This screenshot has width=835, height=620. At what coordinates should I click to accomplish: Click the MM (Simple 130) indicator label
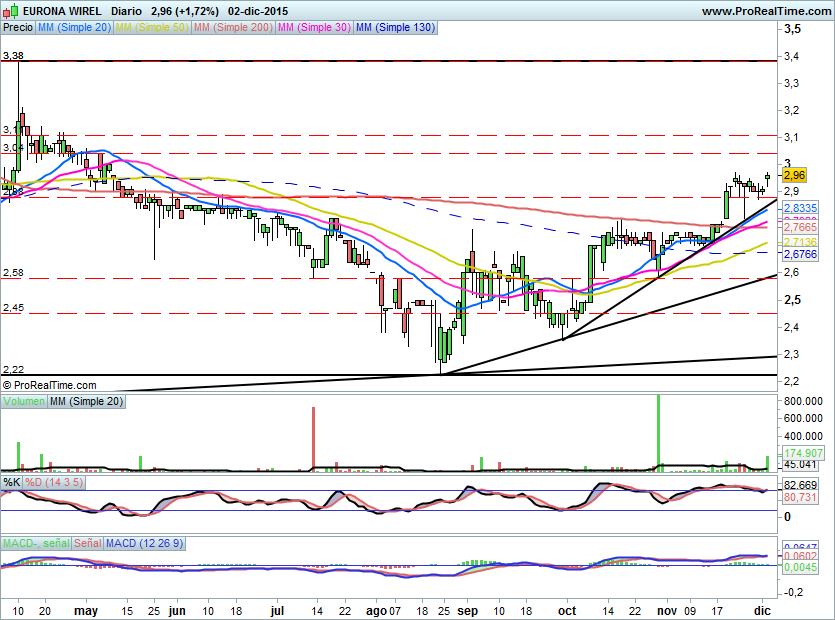point(395,28)
